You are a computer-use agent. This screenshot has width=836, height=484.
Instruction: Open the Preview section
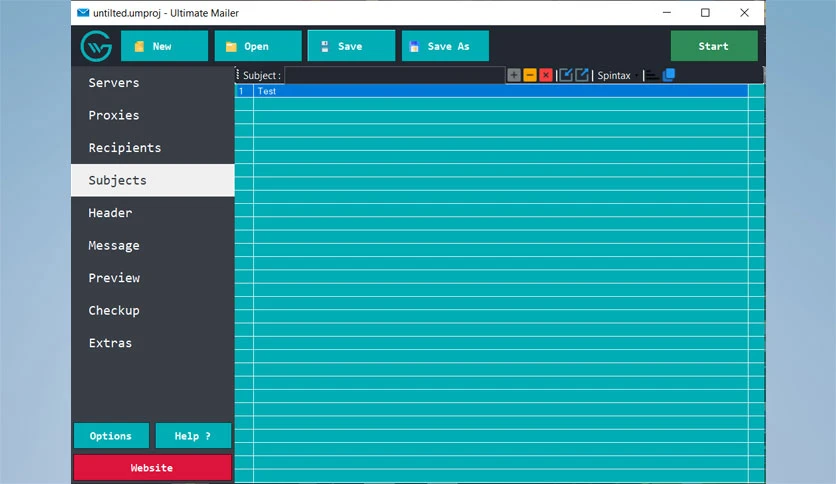152,278
